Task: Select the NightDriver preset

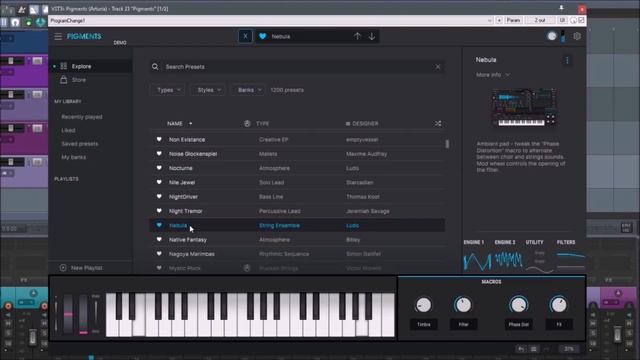Action: point(297,197)
